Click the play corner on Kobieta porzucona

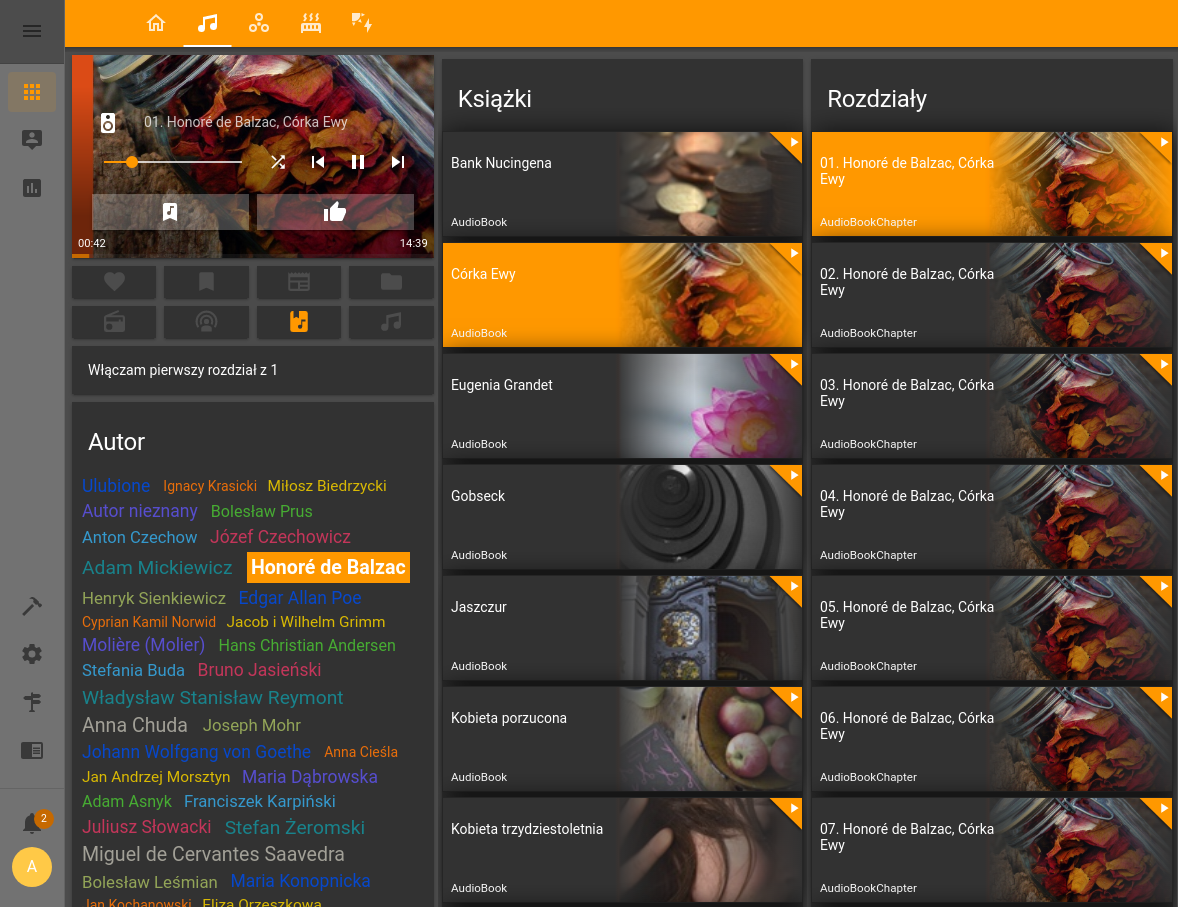792,697
